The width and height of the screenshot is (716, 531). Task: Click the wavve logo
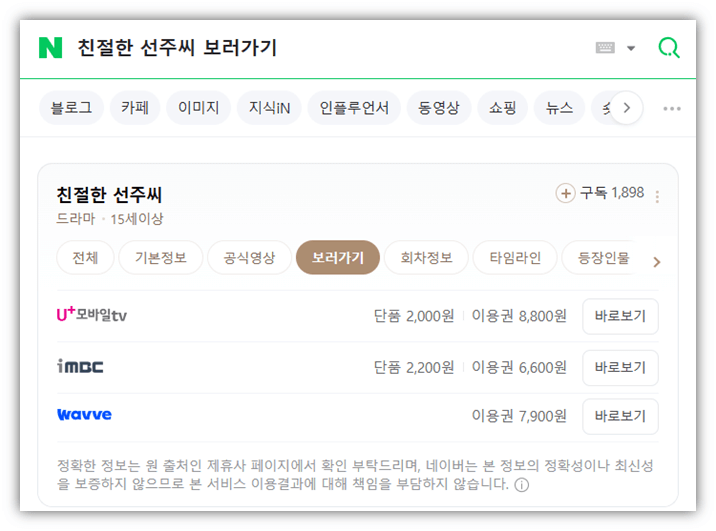coord(84,415)
